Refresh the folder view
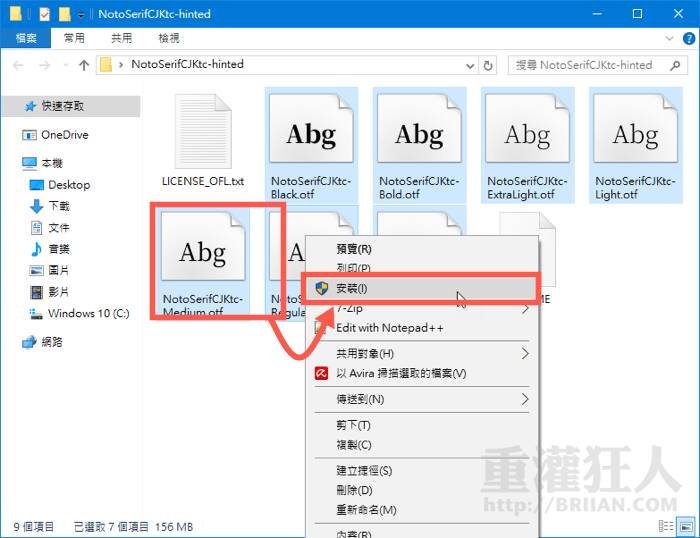The height and width of the screenshot is (538, 700). (x=488, y=66)
